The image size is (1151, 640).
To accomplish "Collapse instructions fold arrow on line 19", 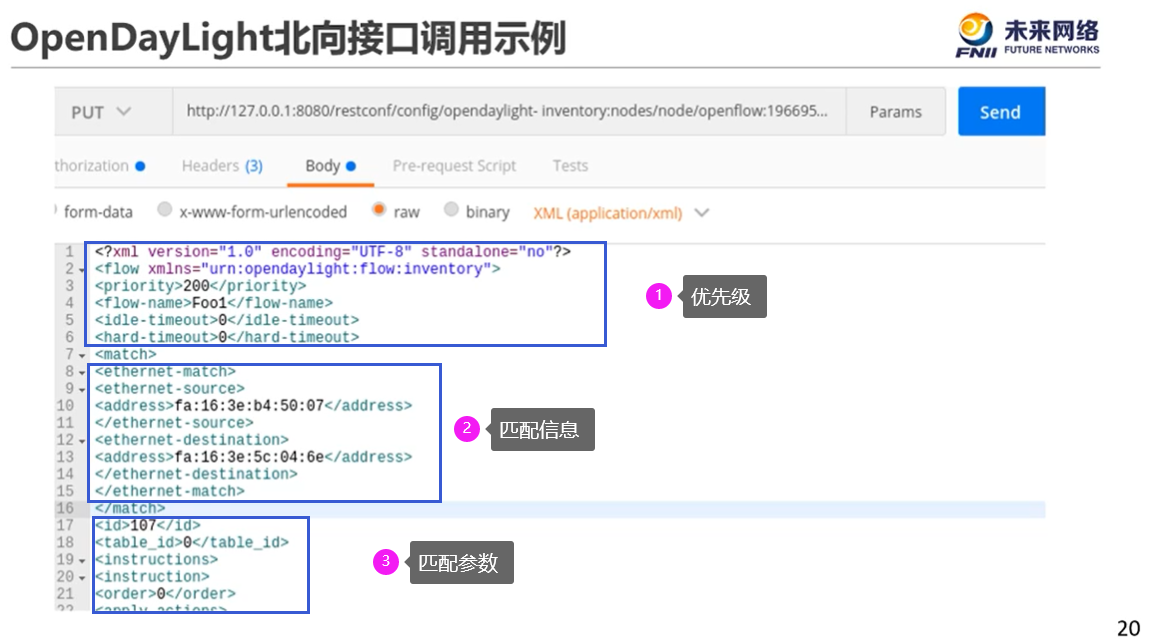I will click(x=81, y=561).
